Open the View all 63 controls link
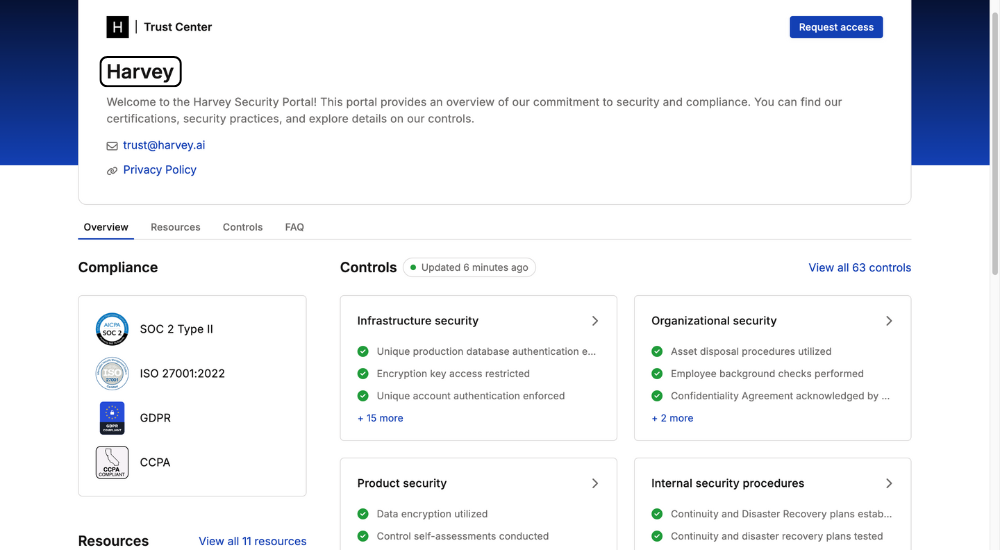 pyautogui.click(x=859, y=268)
